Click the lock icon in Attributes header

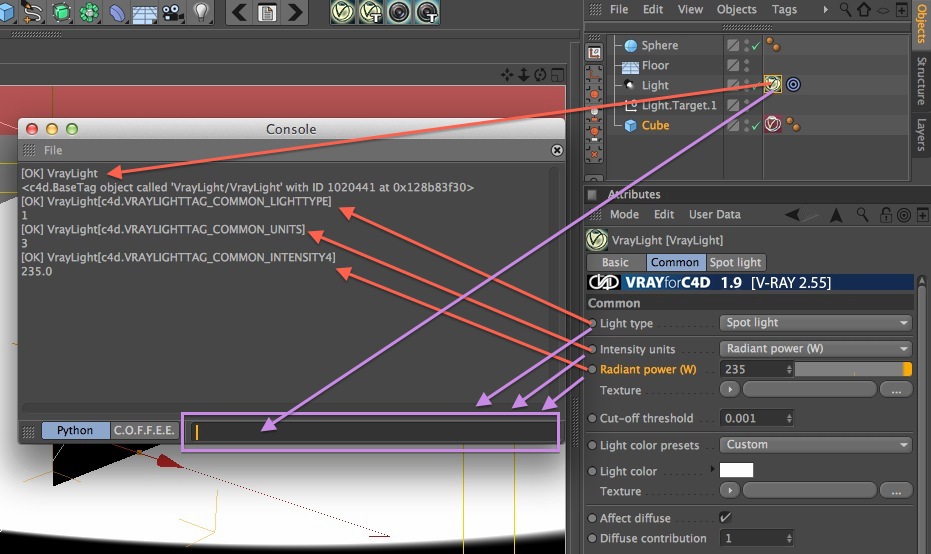coord(885,214)
